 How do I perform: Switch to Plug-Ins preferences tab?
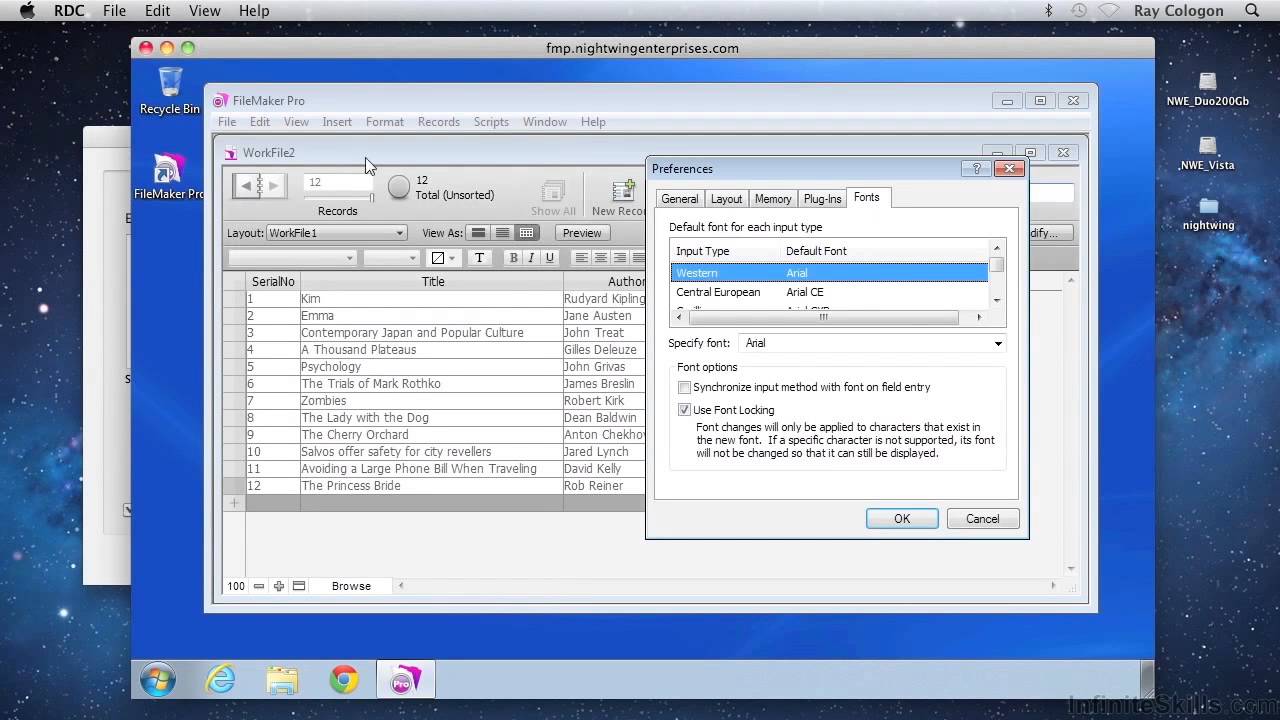click(822, 199)
